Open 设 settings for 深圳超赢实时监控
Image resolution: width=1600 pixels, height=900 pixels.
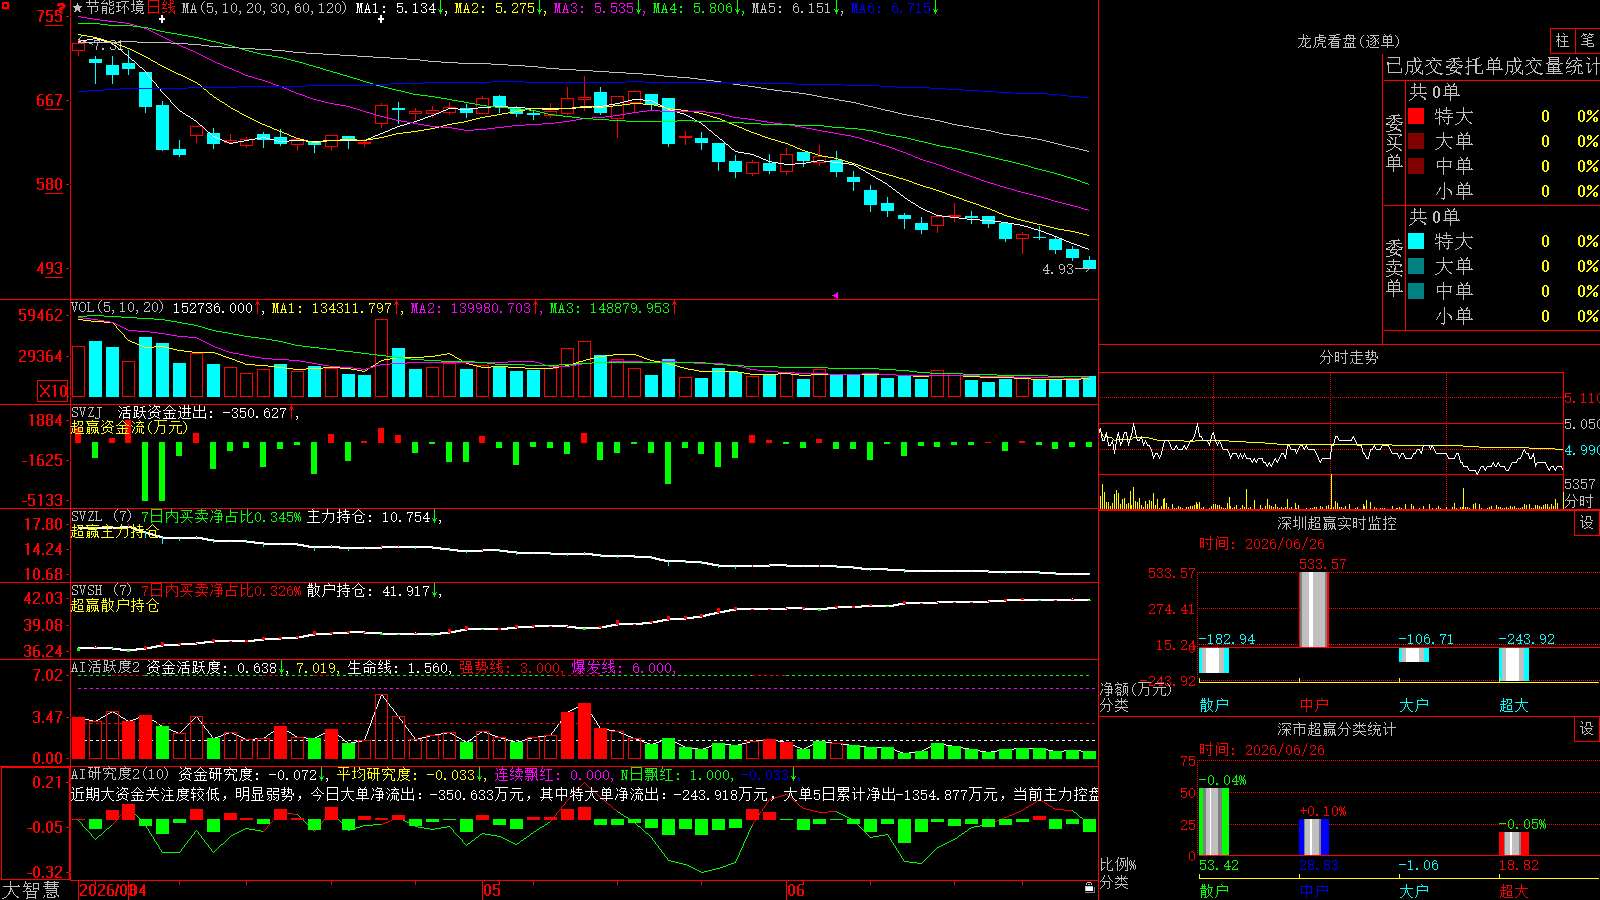tap(1587, 523)
